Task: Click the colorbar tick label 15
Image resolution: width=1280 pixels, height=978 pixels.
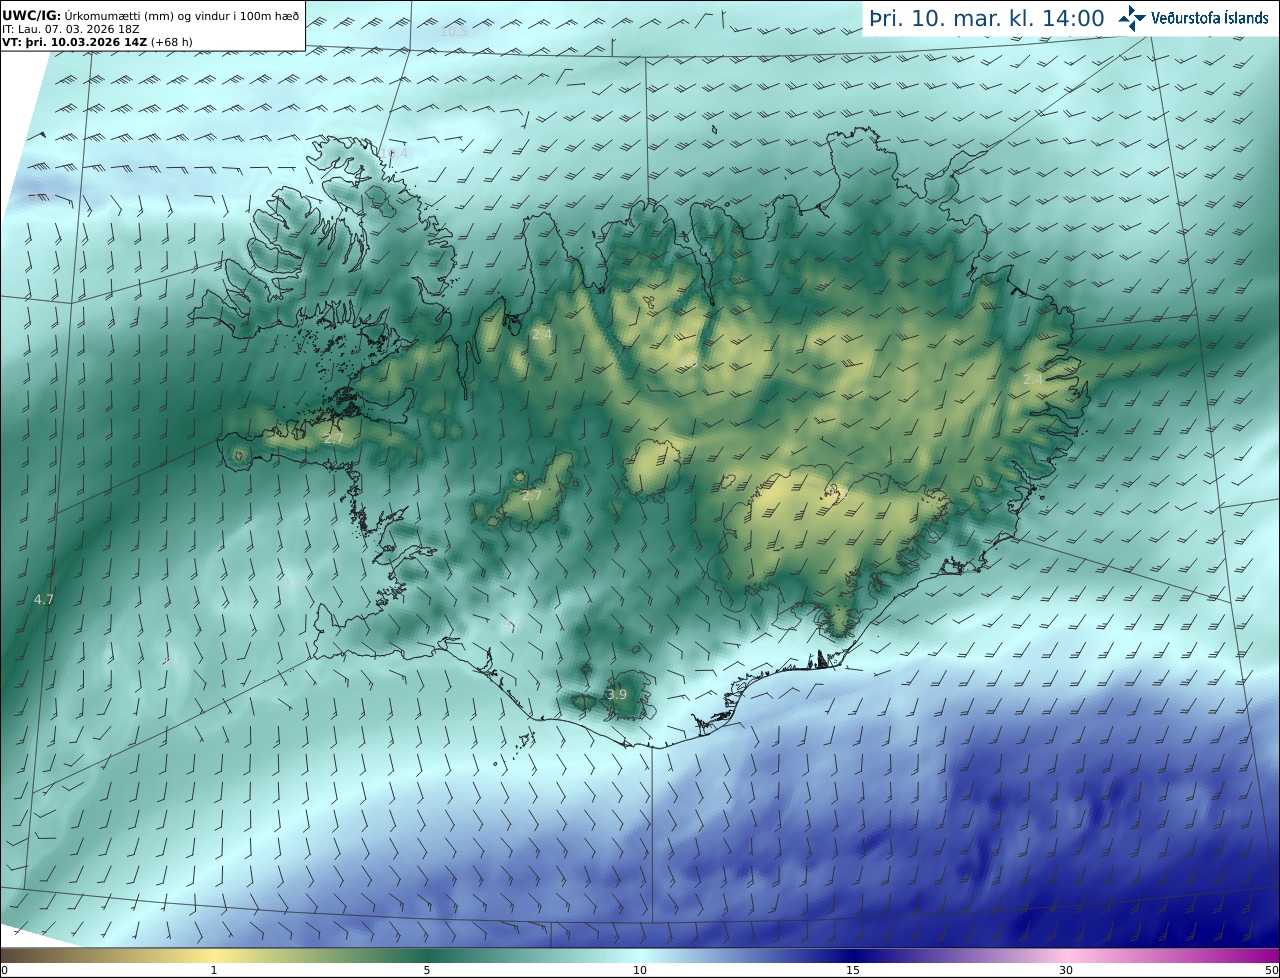Action: (853, 970)
